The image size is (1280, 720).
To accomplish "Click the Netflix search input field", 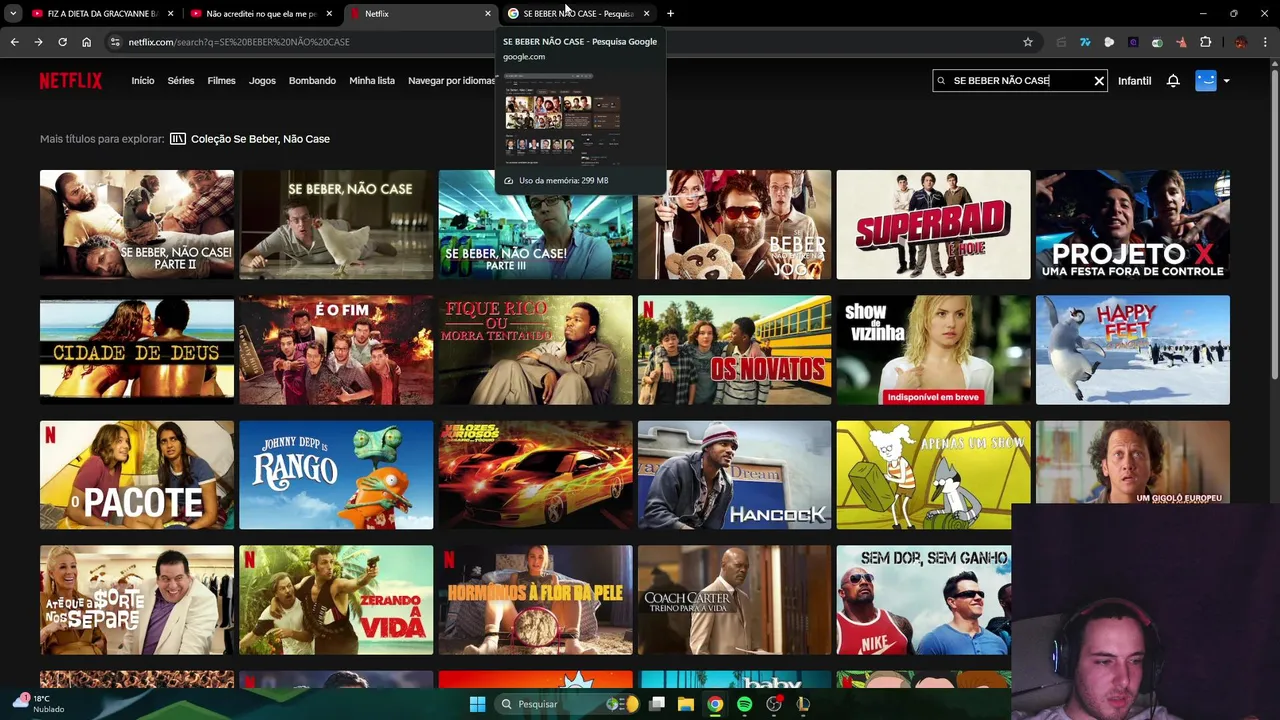I will (1019, 81).
